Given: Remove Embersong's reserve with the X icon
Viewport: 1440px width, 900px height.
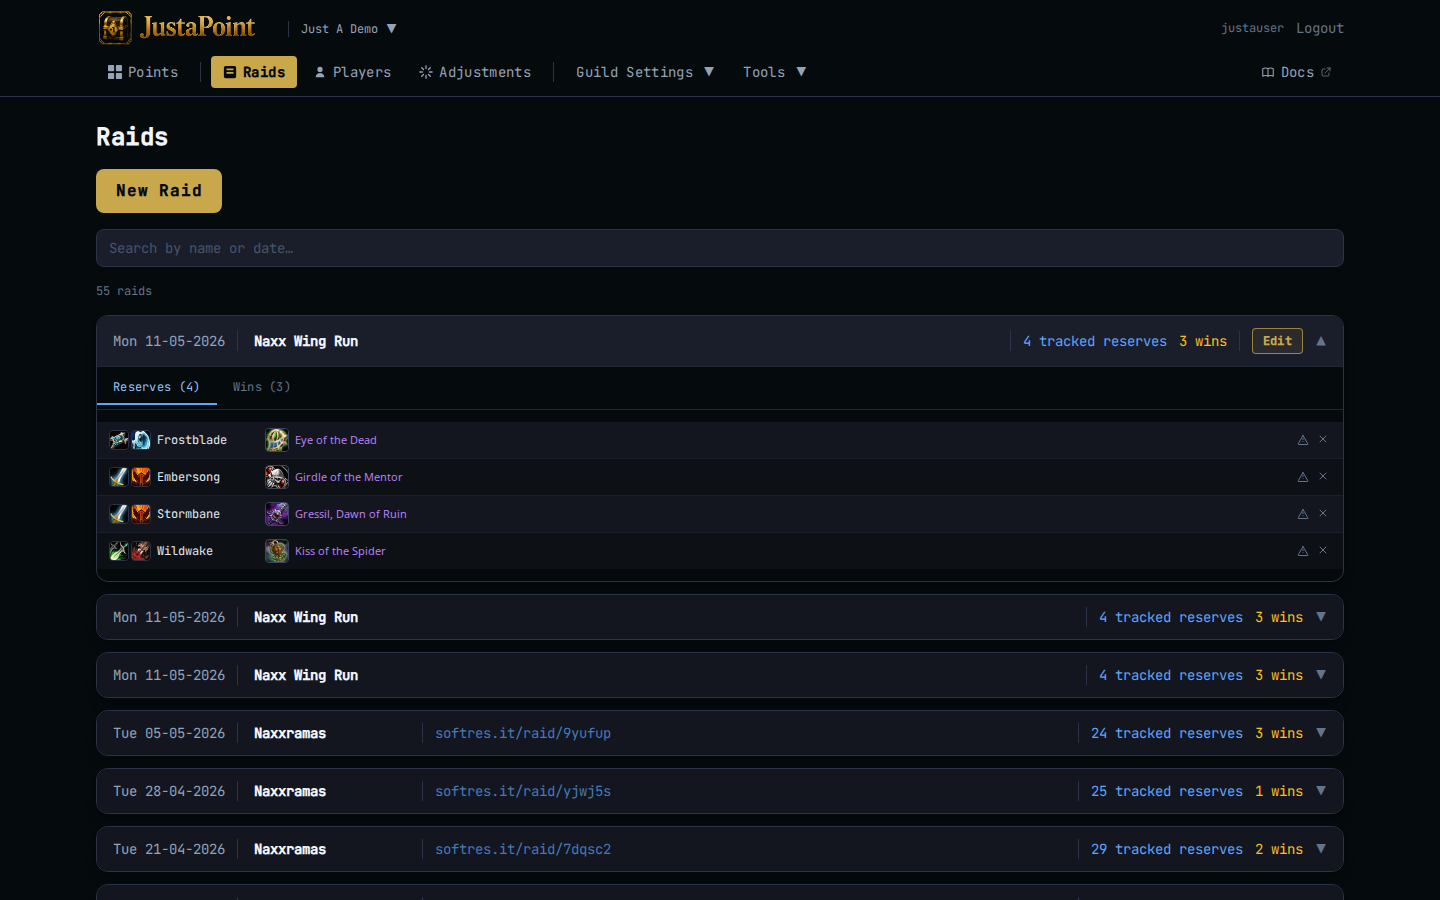Looking at the screenshot, I should pyautogui.click(x=1323, y=476).
